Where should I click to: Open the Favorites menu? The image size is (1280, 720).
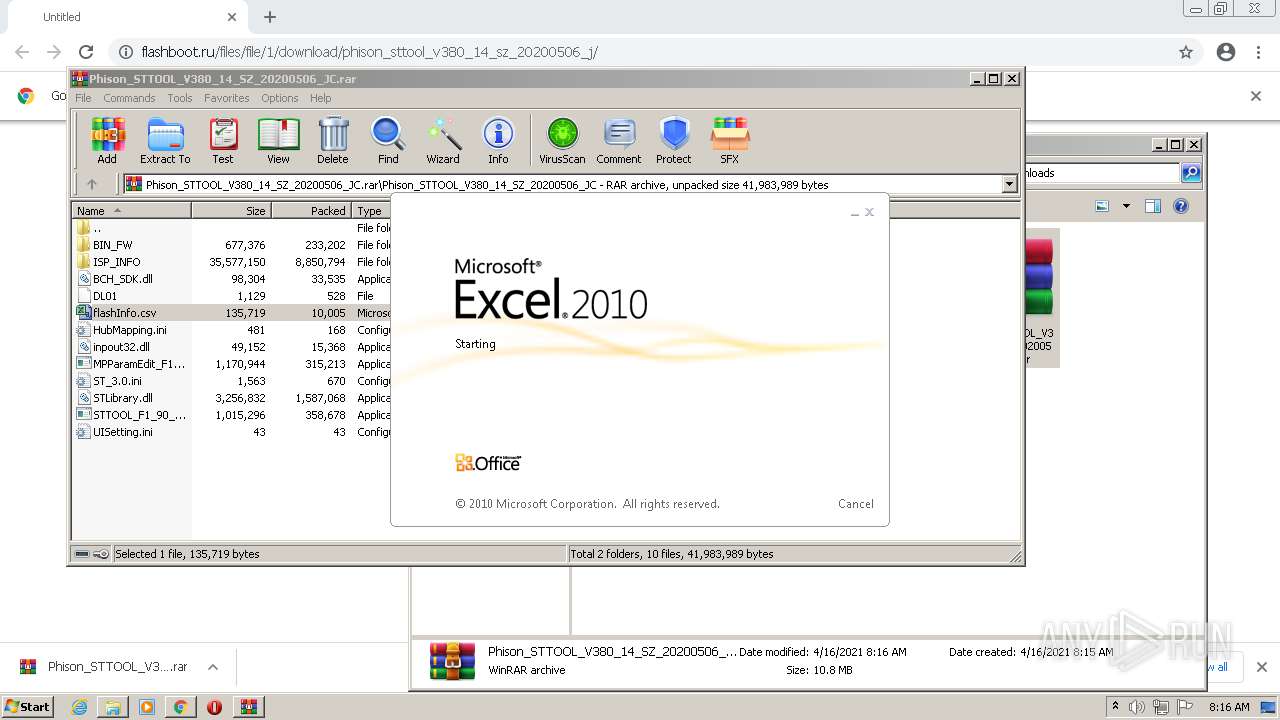coord(227,98)
